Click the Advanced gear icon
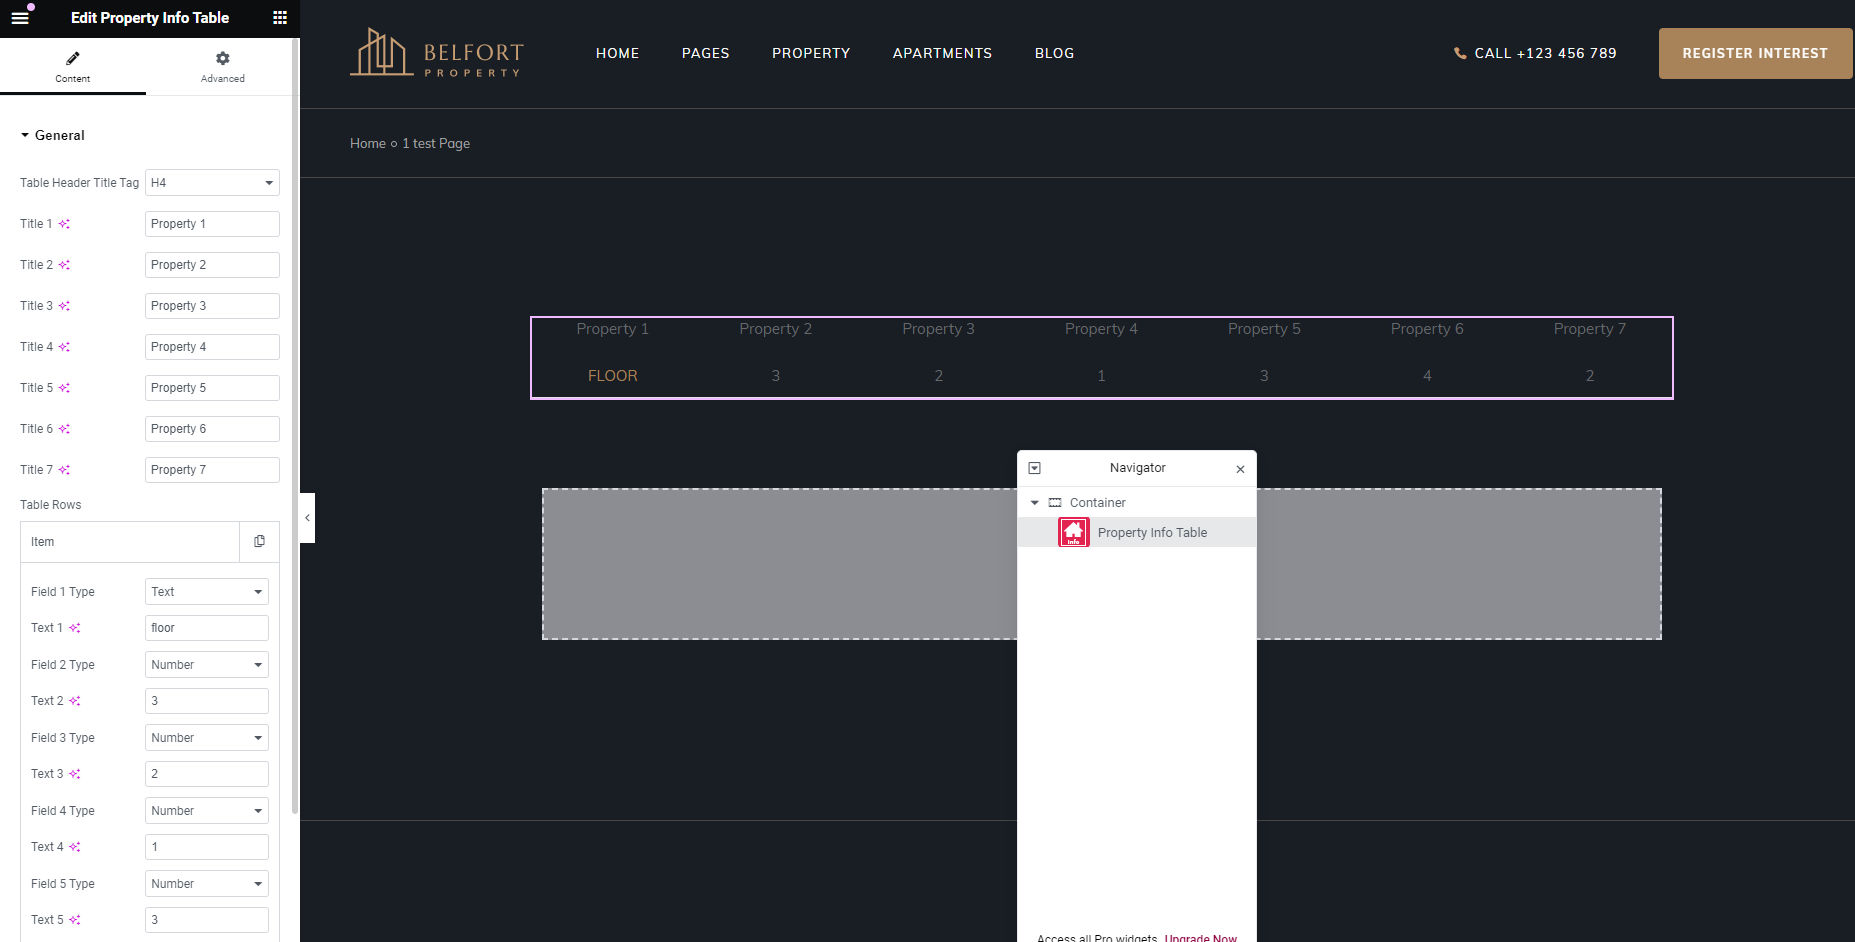 pos(222,58)
